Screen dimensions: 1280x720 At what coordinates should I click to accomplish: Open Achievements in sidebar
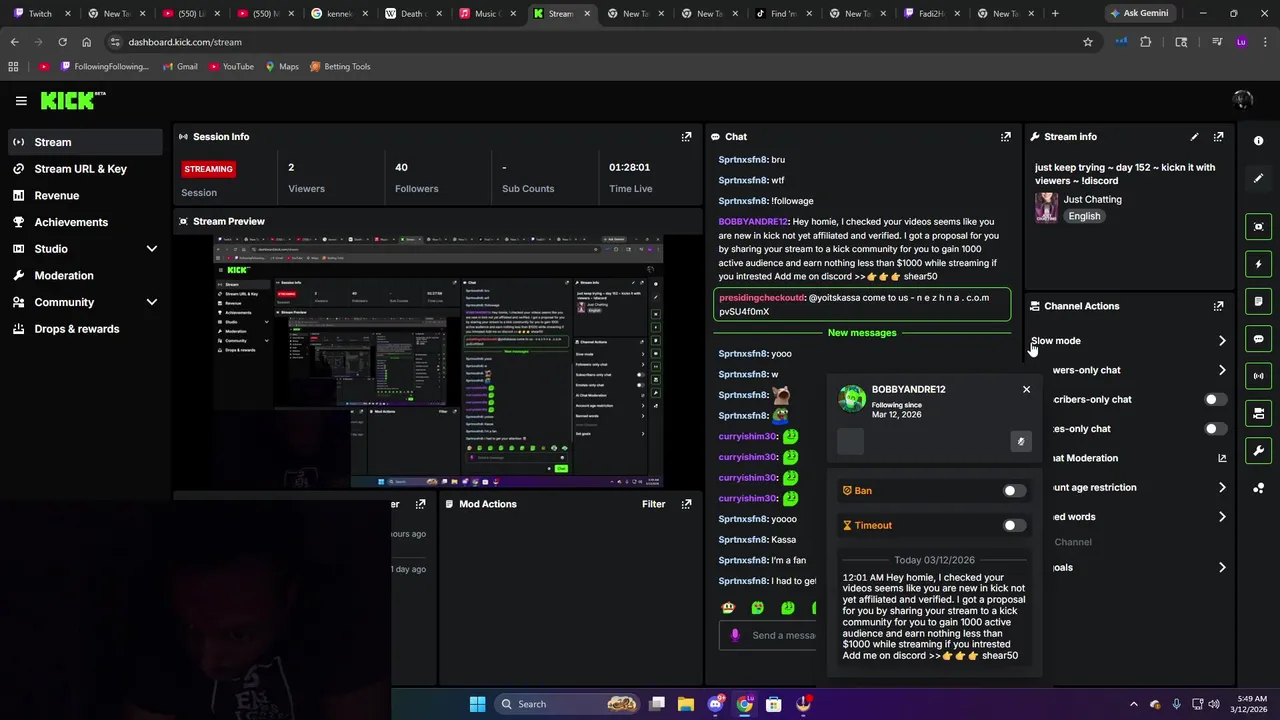(85, 222)
